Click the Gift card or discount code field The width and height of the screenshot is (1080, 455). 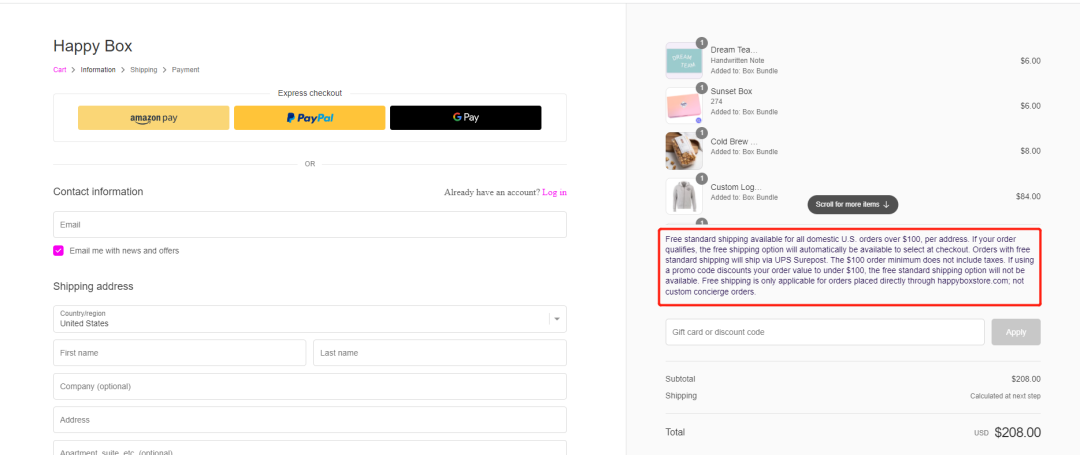click(824, 332)
